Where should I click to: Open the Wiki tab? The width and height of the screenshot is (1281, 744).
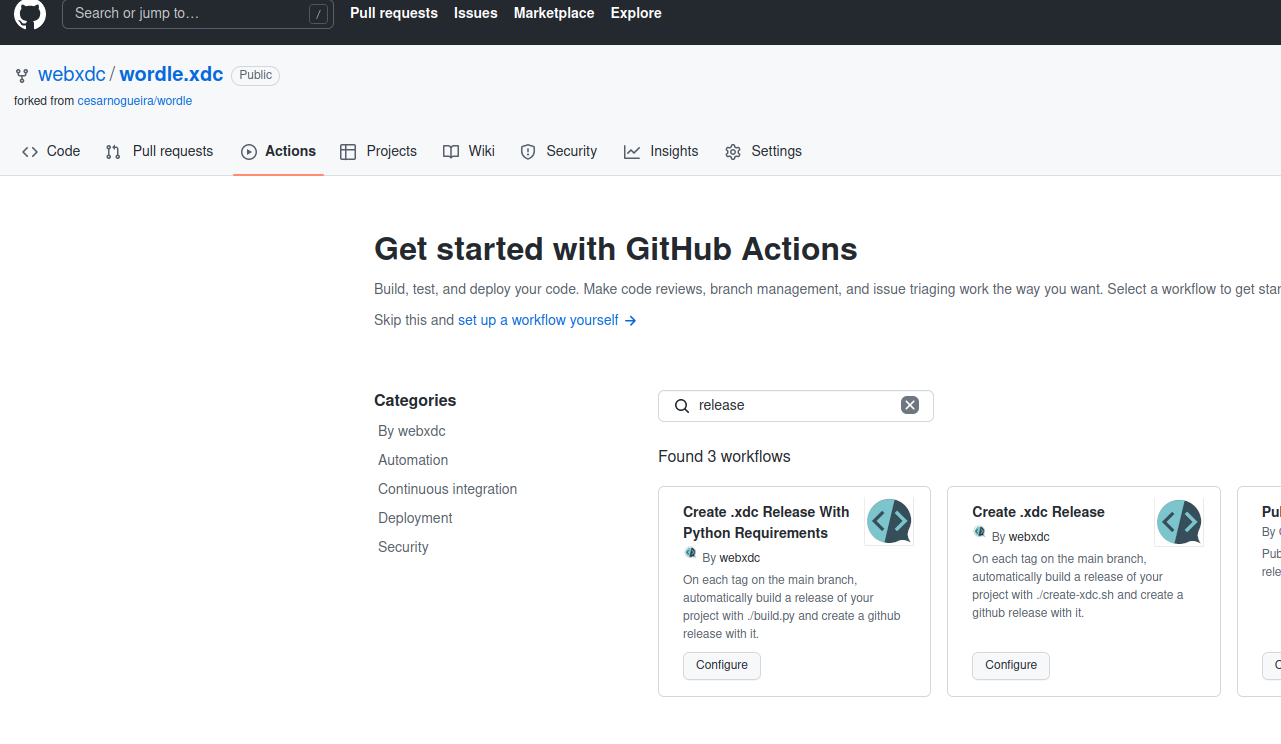pos(469,151)
